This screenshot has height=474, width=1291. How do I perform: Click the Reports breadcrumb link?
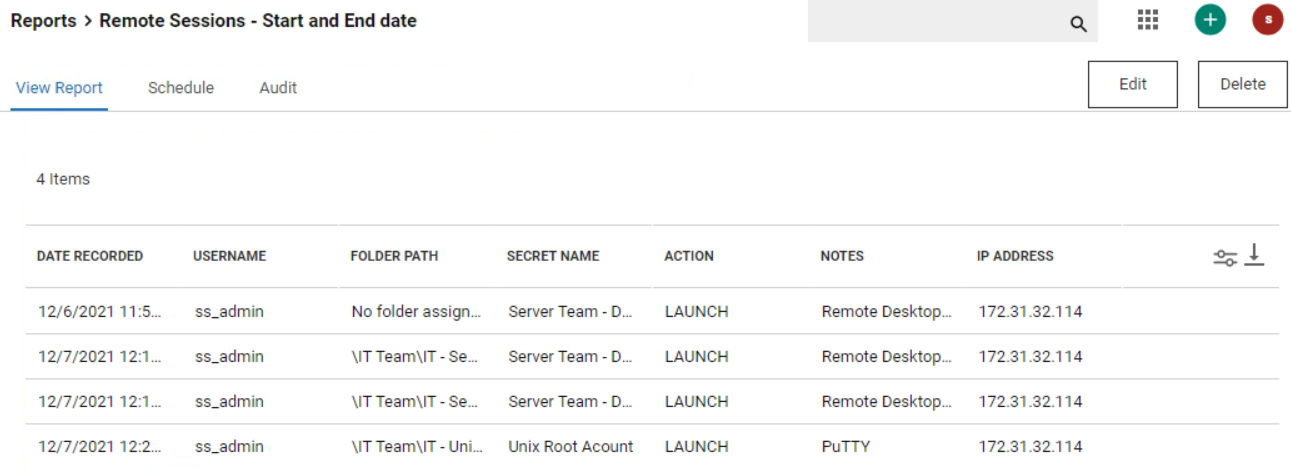tap(44, 20)
